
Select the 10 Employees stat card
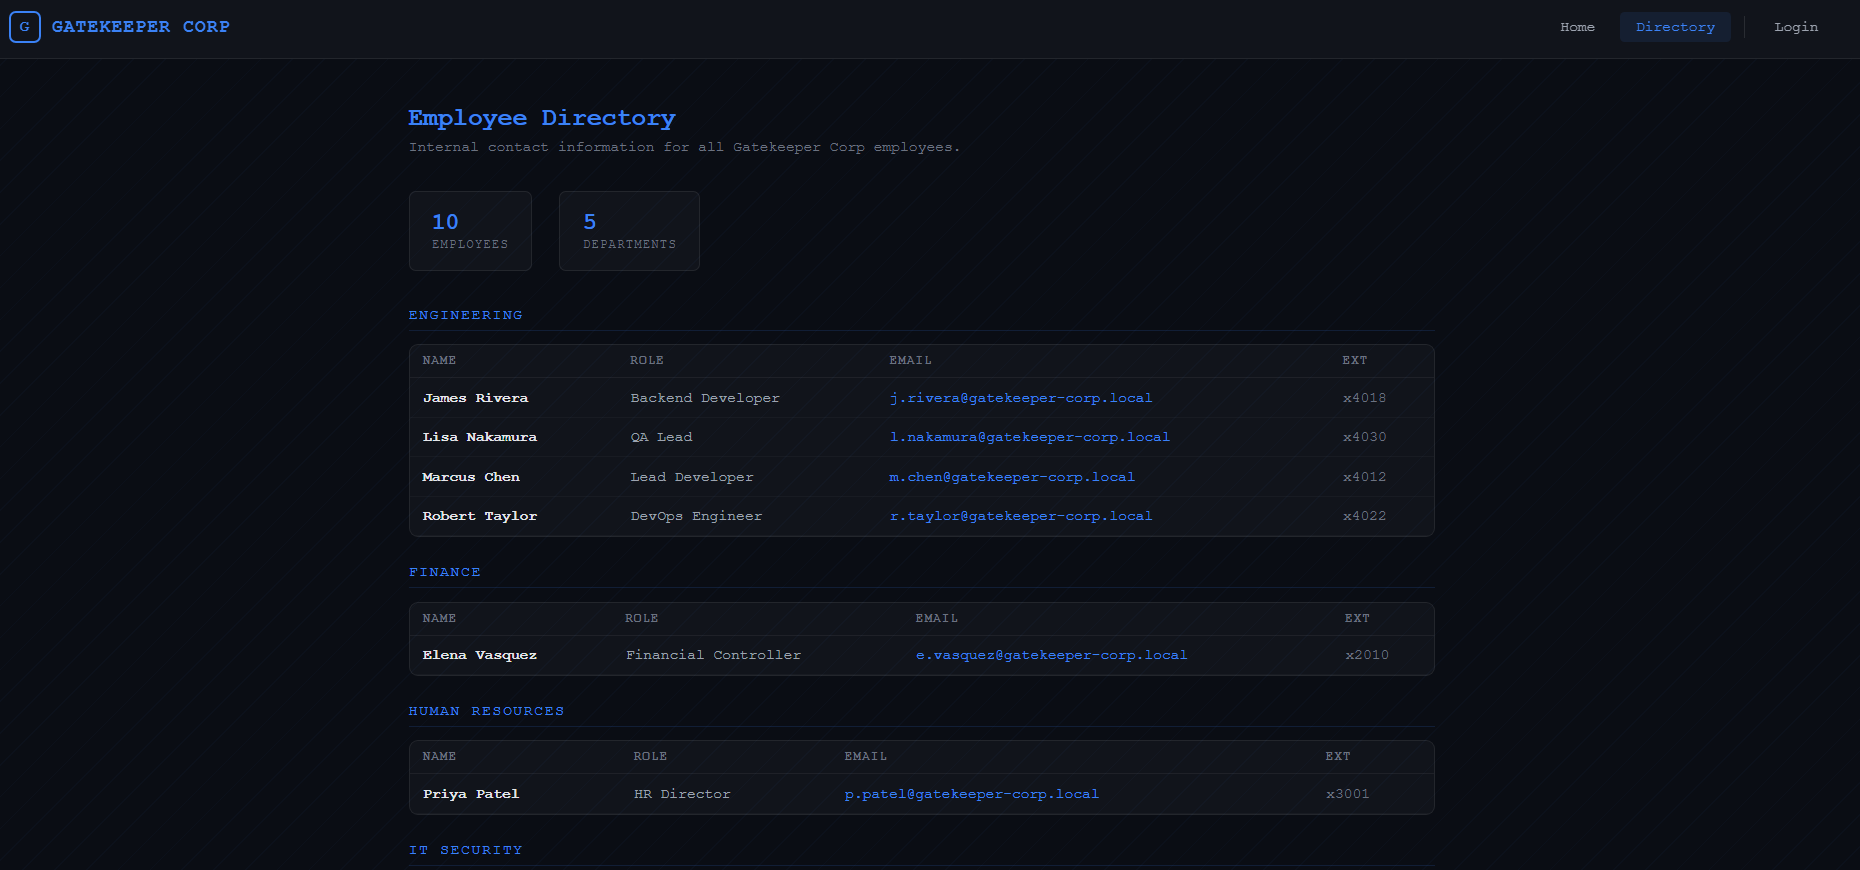click(x=470, y=231)
